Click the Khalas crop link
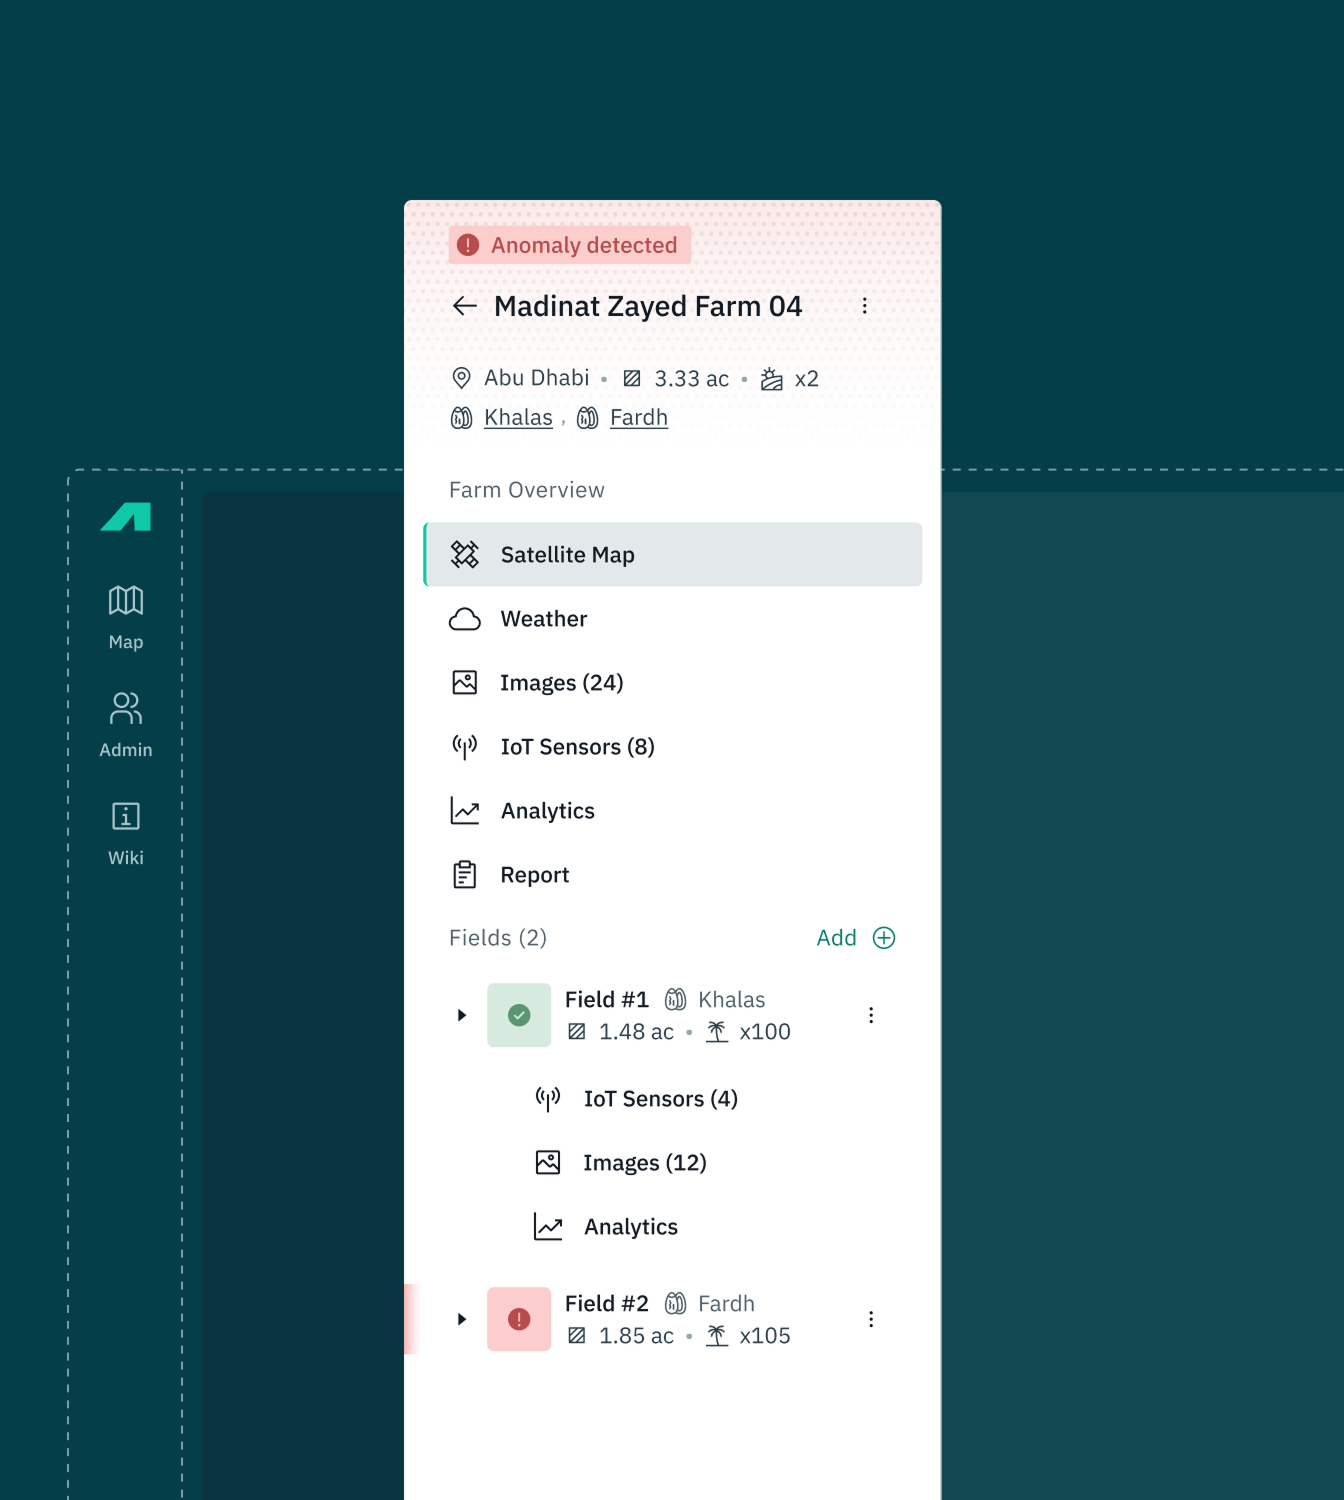 click(518, 417)
